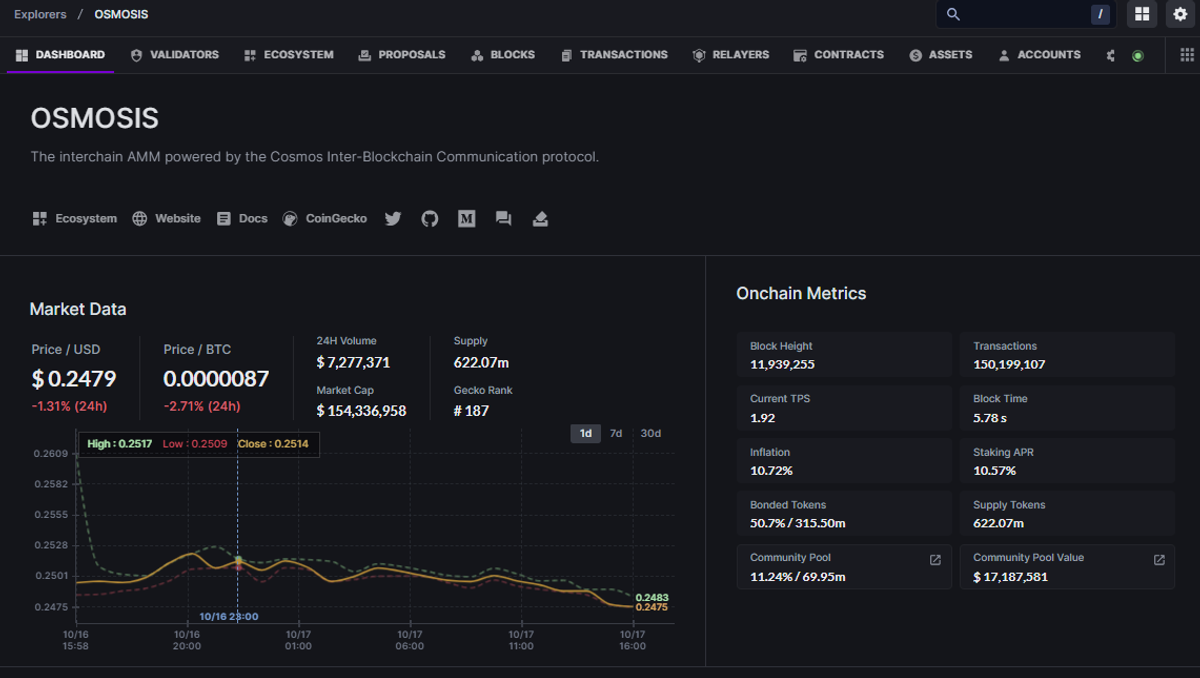Select the 7d chart range
1200x678 pixels.
pyautogui.click(x=616, y=433)
